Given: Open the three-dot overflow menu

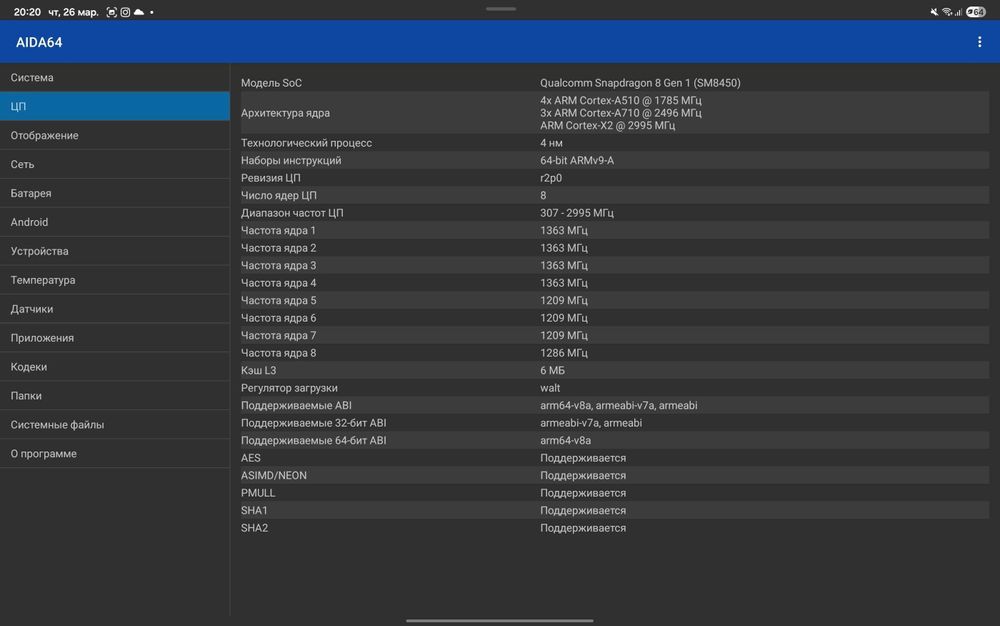Looking at the screenshot, I should 980,42.
